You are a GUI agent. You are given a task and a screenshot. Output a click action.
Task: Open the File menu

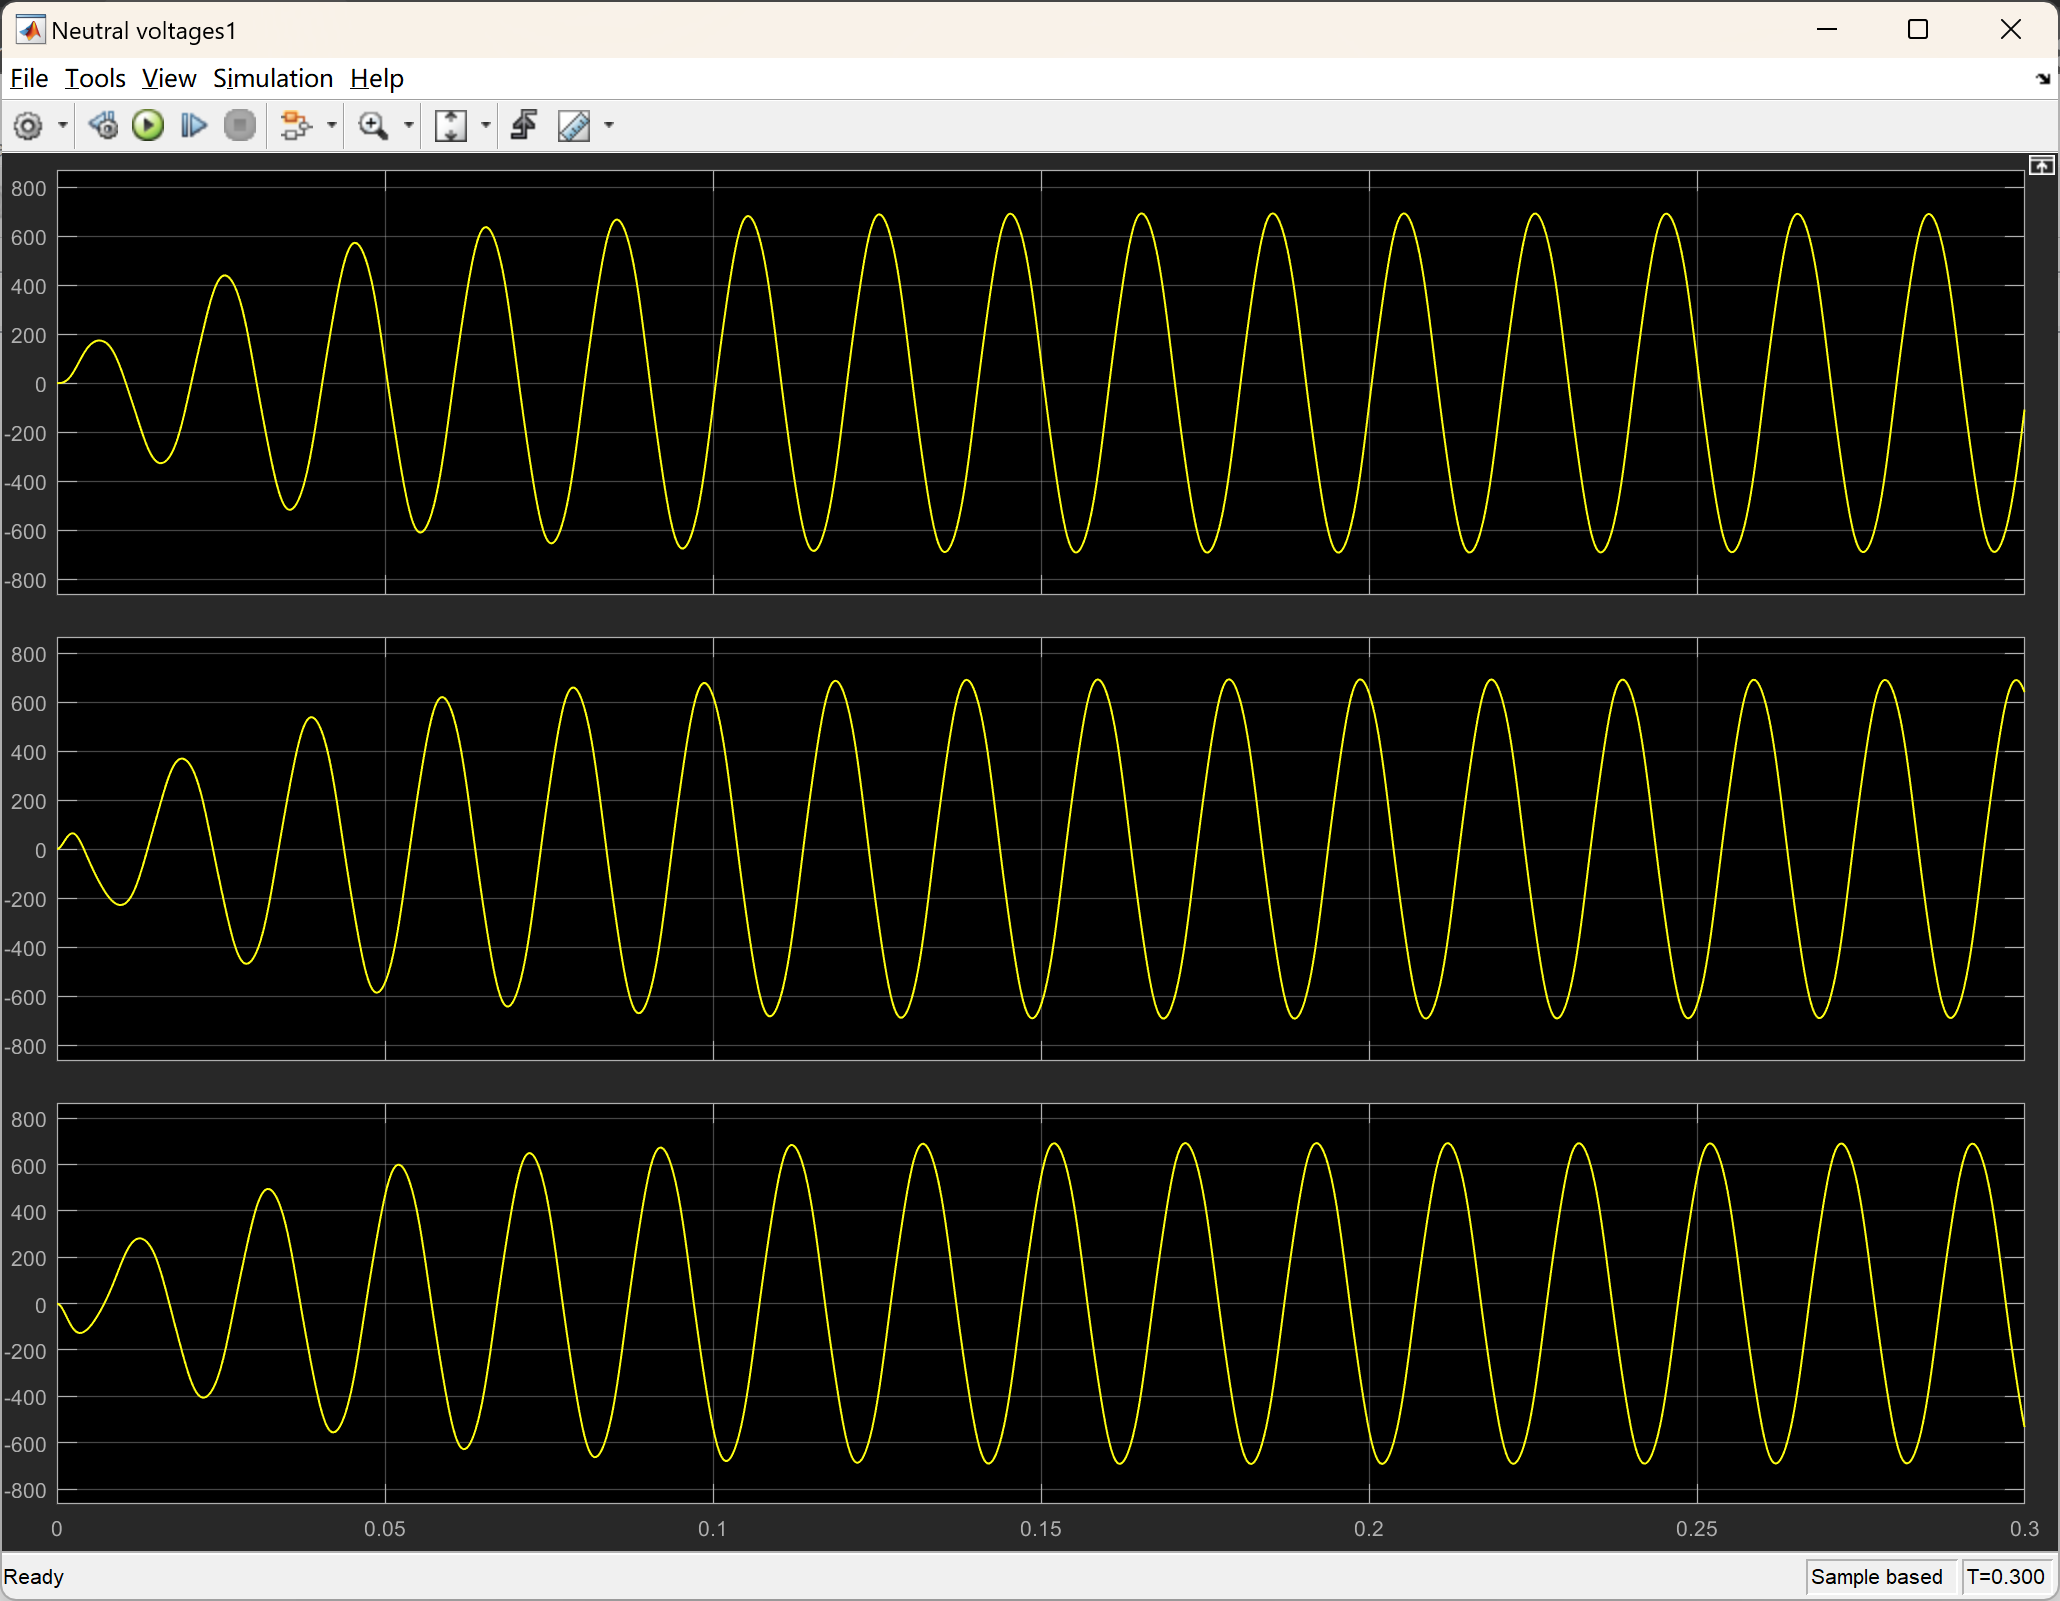[29, 78]
